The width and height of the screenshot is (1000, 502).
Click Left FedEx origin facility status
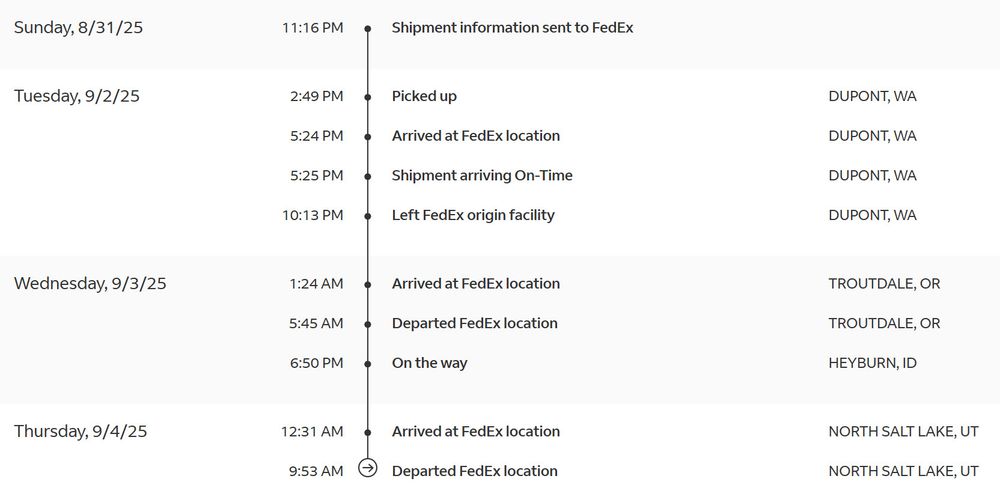tap(473, 215)
